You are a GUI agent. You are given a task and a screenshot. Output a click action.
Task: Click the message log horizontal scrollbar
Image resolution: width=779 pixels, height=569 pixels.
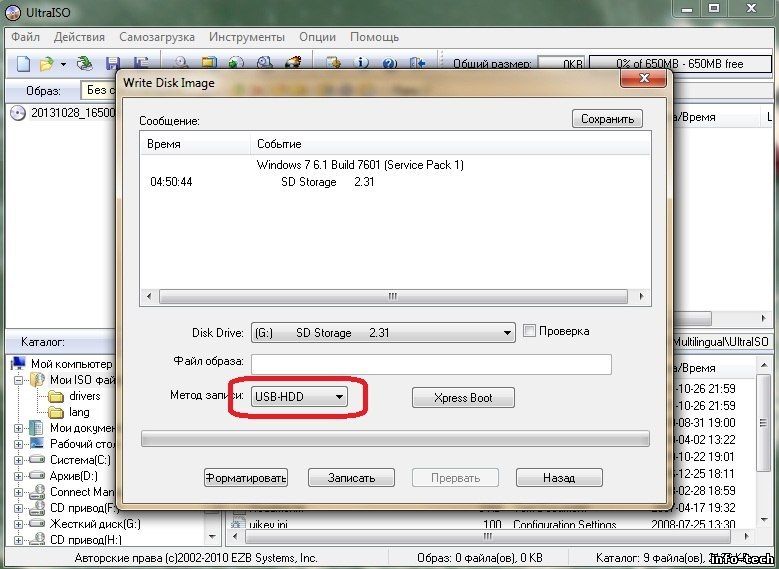pyautogui.click(x=395, y=297)
